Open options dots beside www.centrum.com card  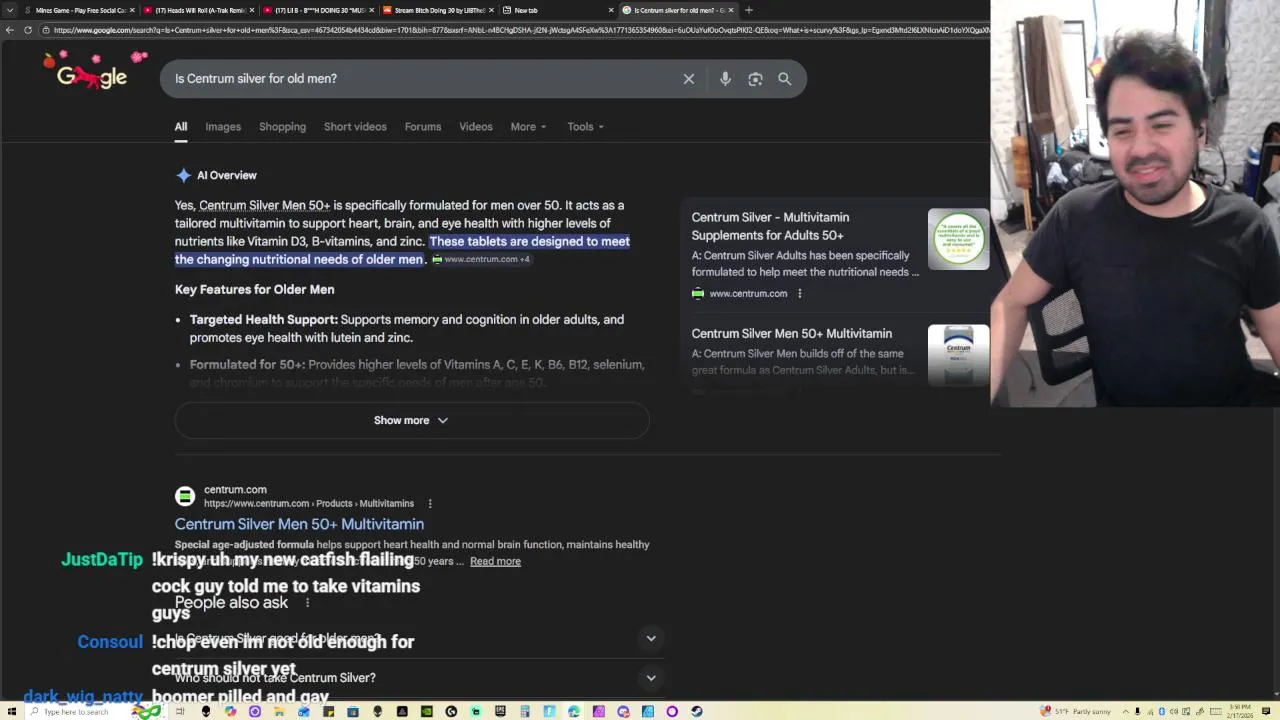(799, 293)
